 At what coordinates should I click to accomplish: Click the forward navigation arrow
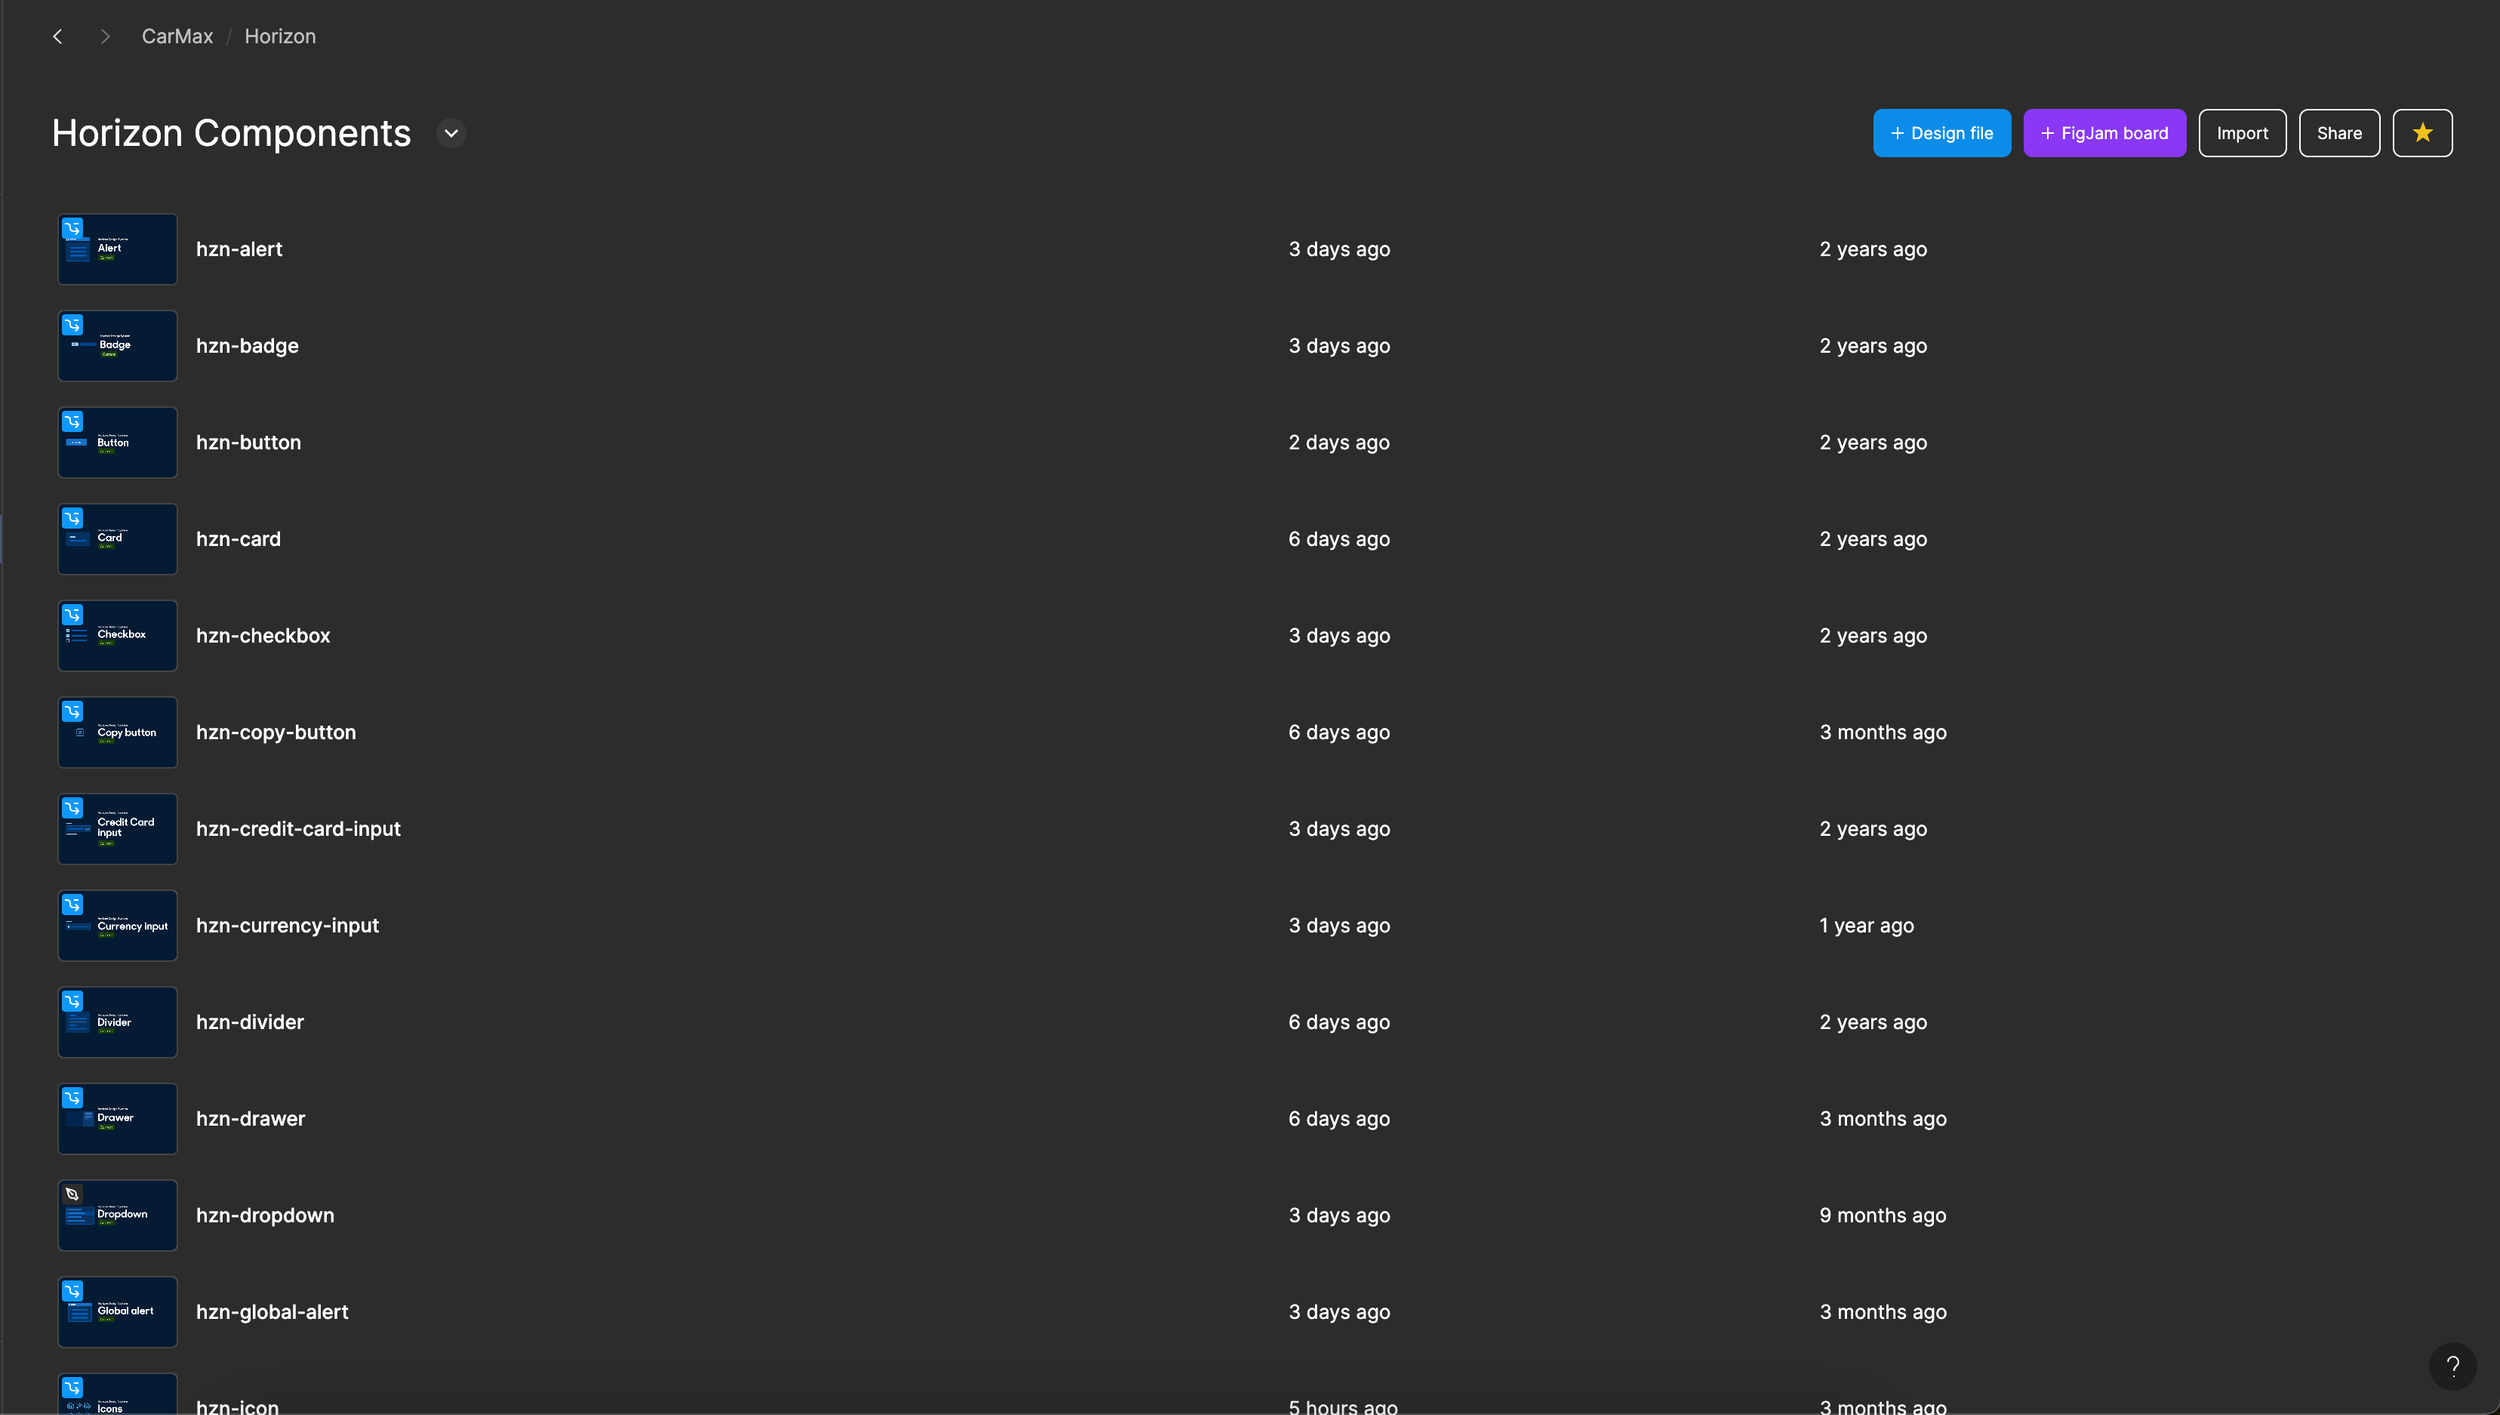pyautogui.click(x=105, y=36)
